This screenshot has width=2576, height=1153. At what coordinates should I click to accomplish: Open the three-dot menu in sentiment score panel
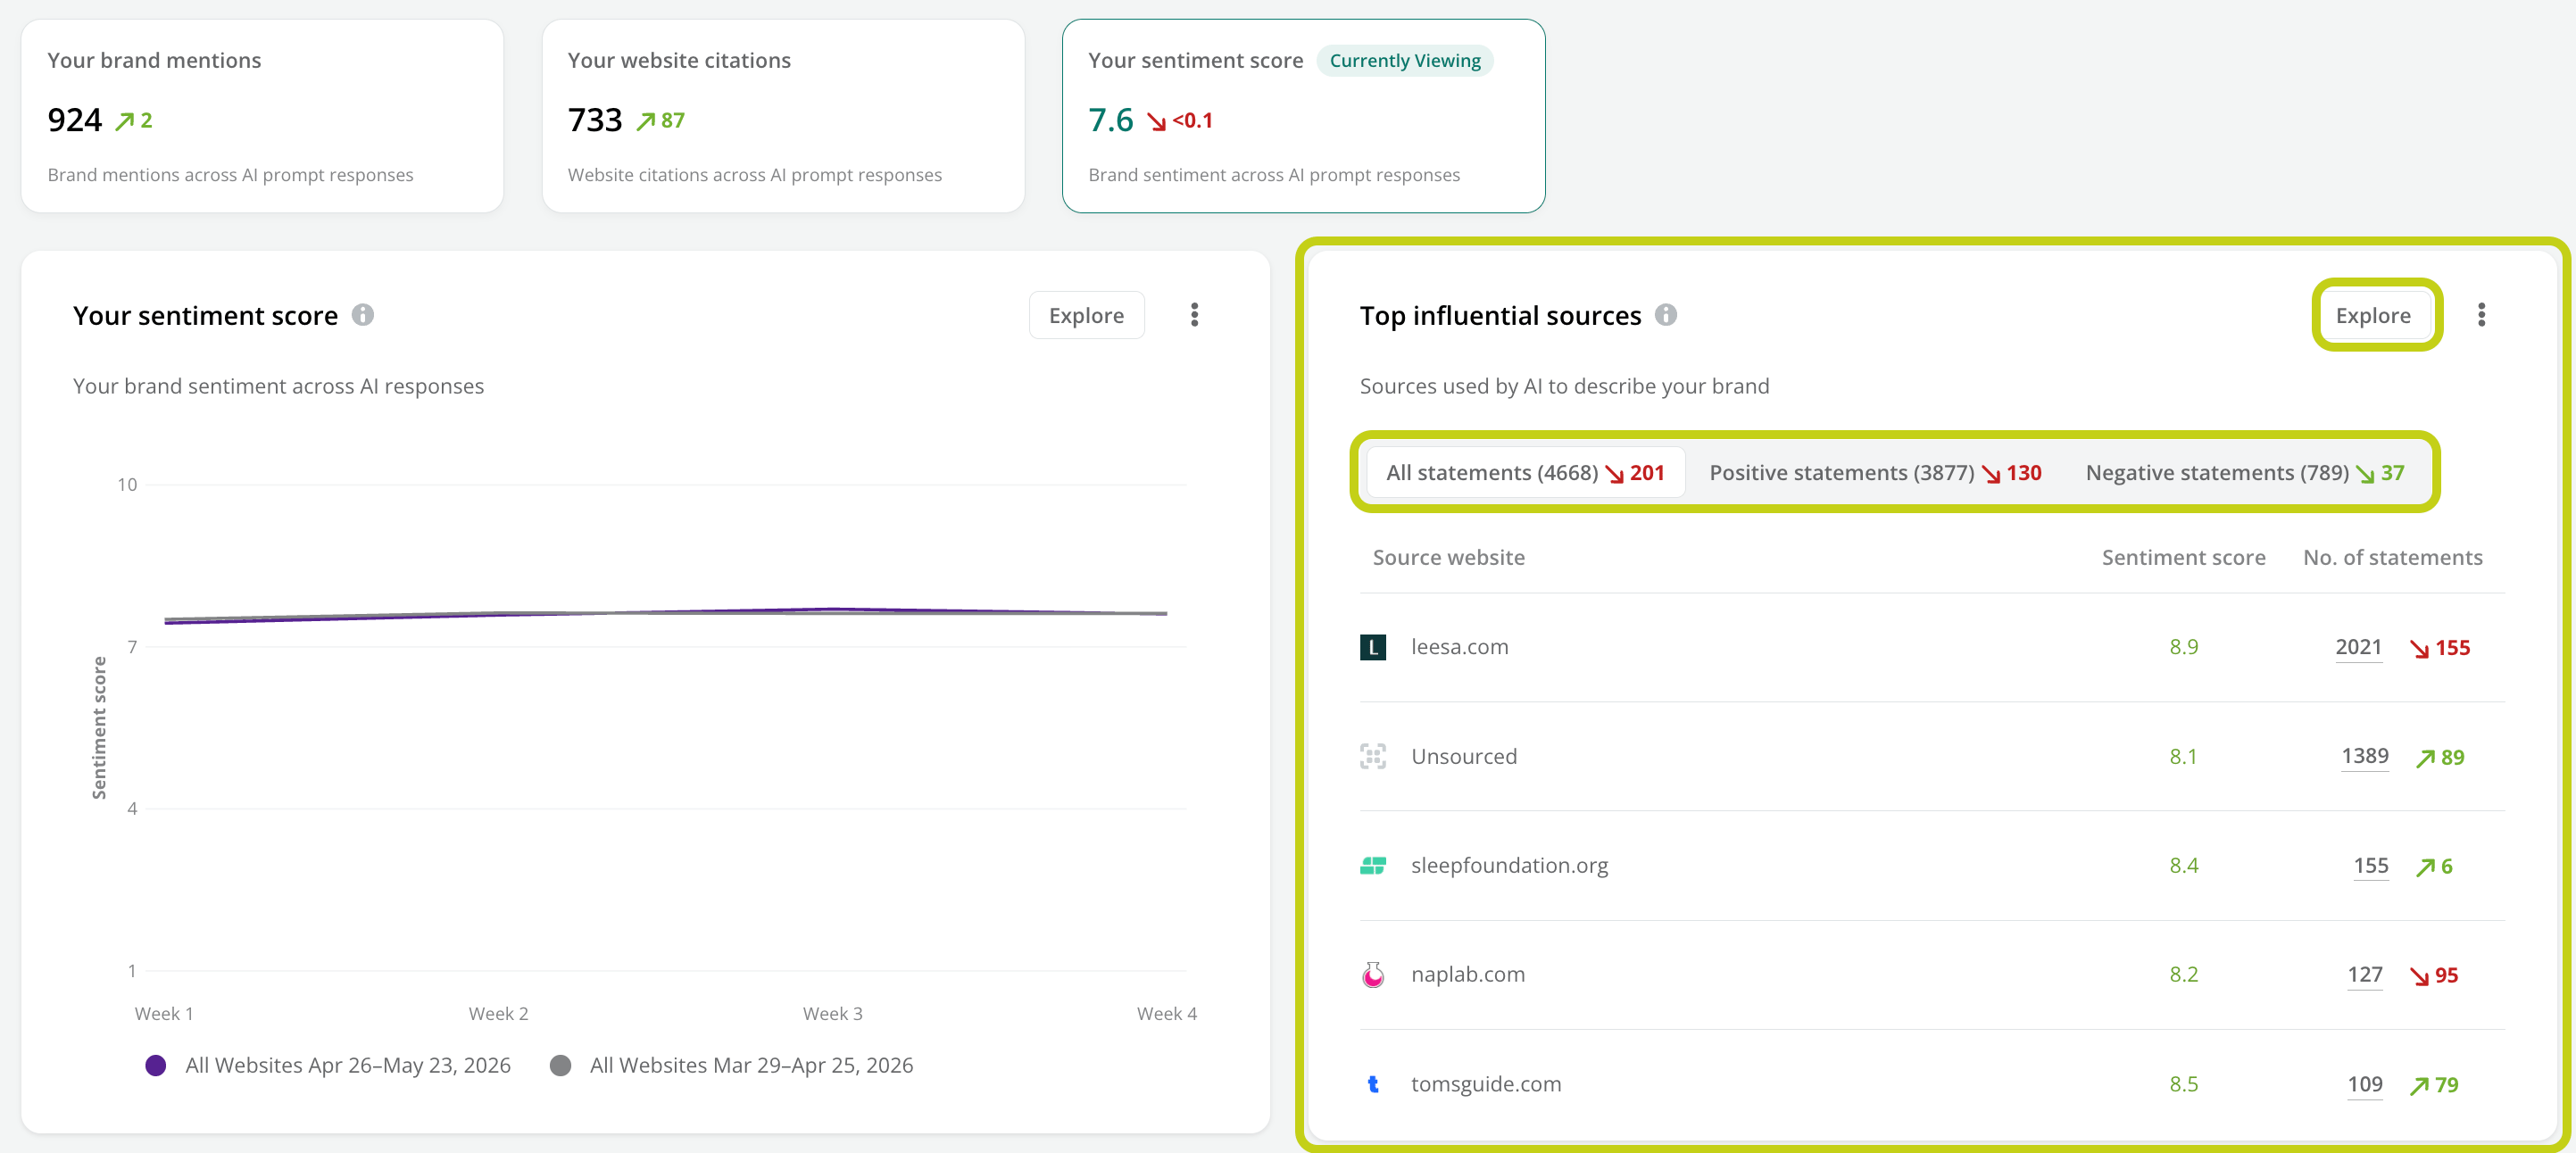(x=1194, y=315)
